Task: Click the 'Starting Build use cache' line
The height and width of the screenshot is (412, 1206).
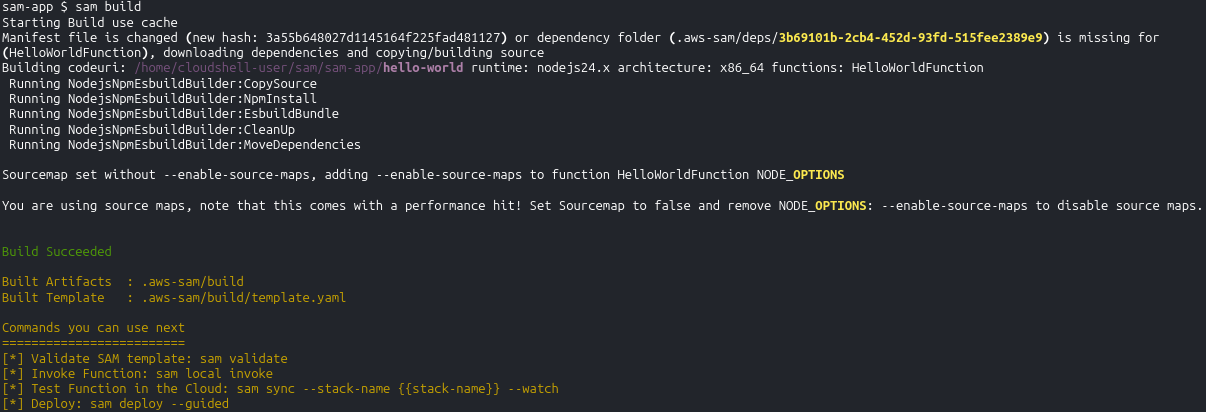Action: [x=90, y=22]
